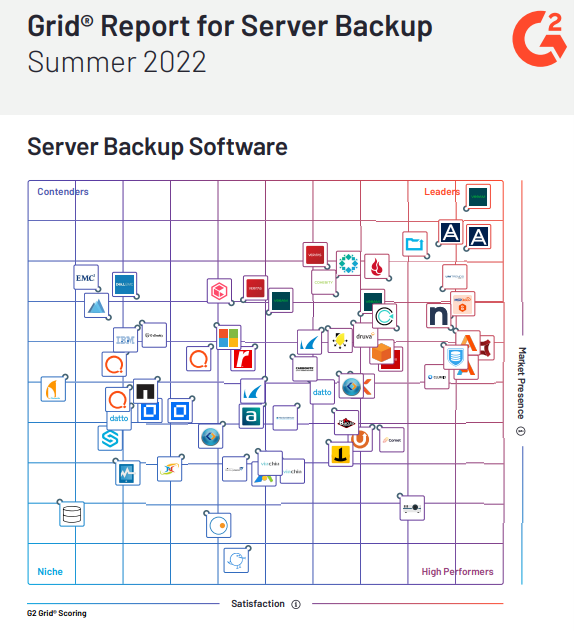Click the pink hexagon cube logo

(x=219, y=291)
